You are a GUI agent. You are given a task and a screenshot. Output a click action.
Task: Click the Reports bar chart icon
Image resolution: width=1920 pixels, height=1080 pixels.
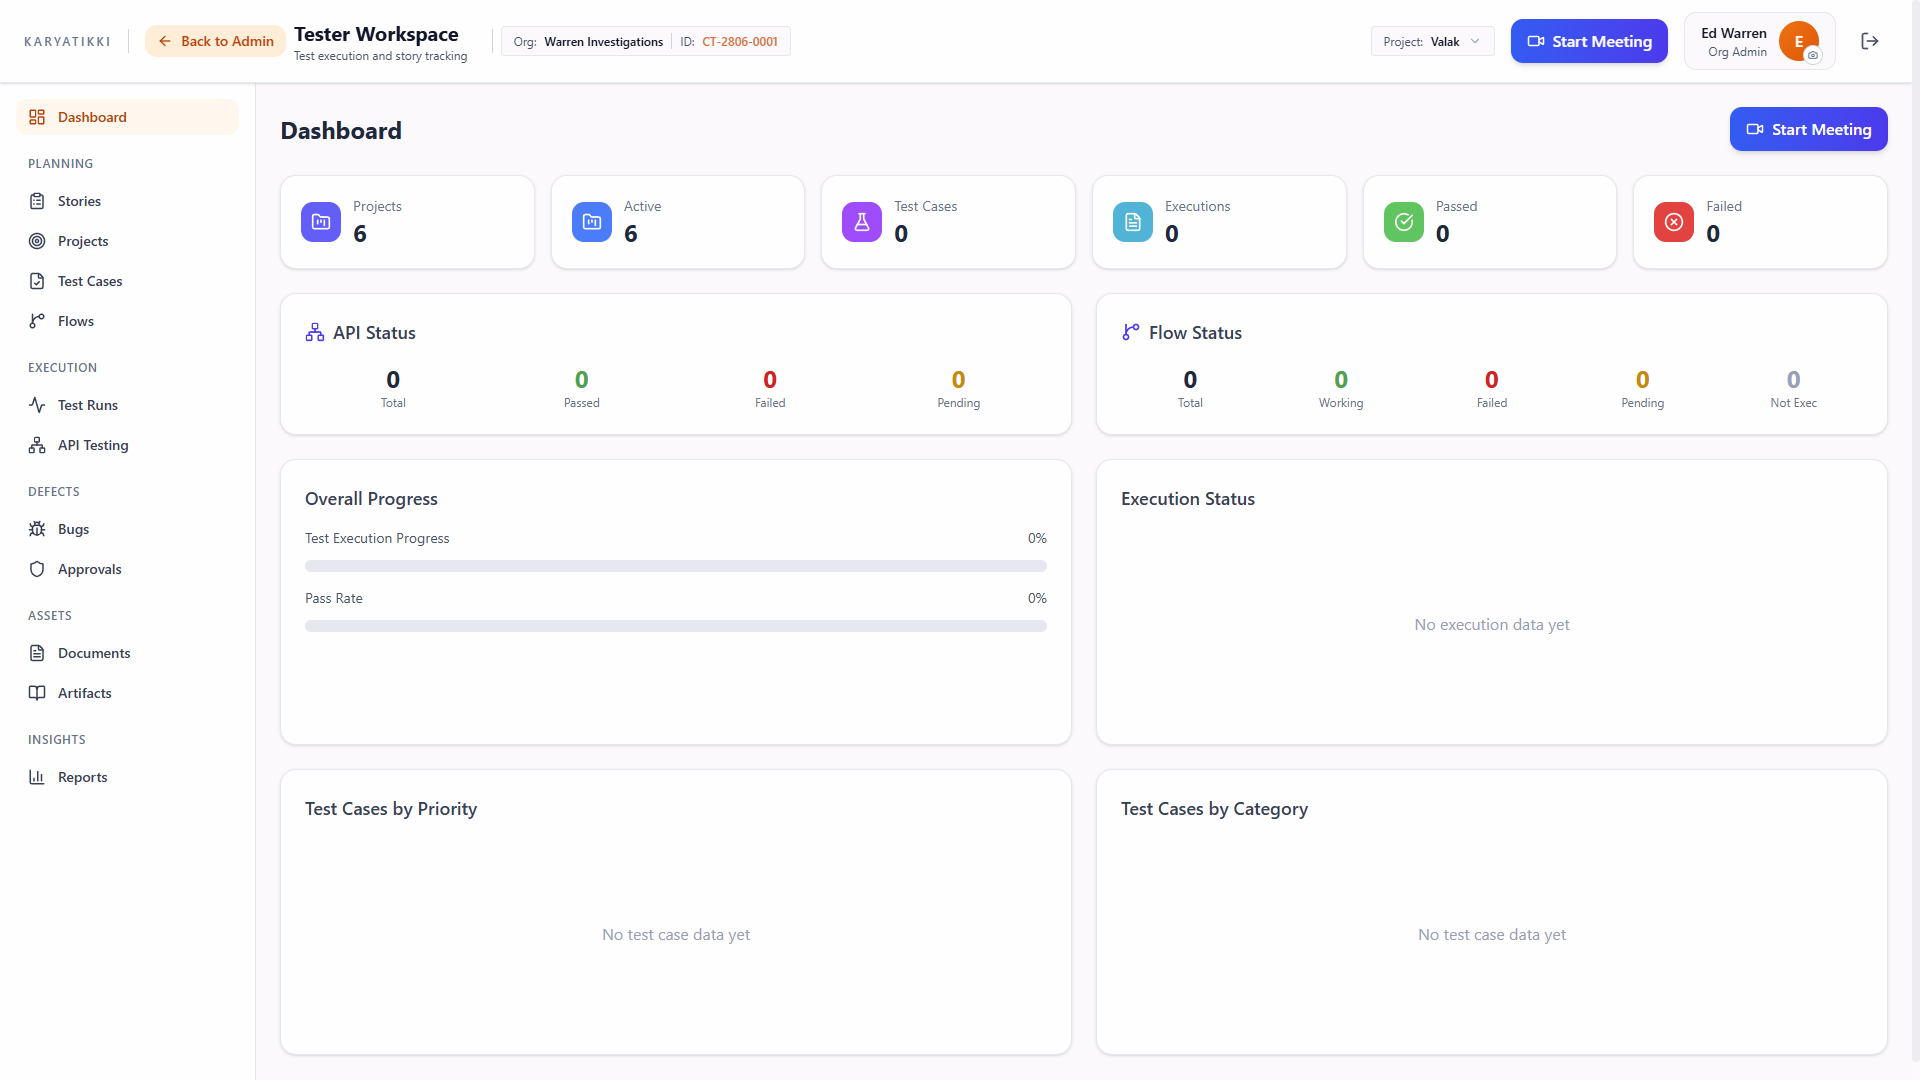pos(37,777)
